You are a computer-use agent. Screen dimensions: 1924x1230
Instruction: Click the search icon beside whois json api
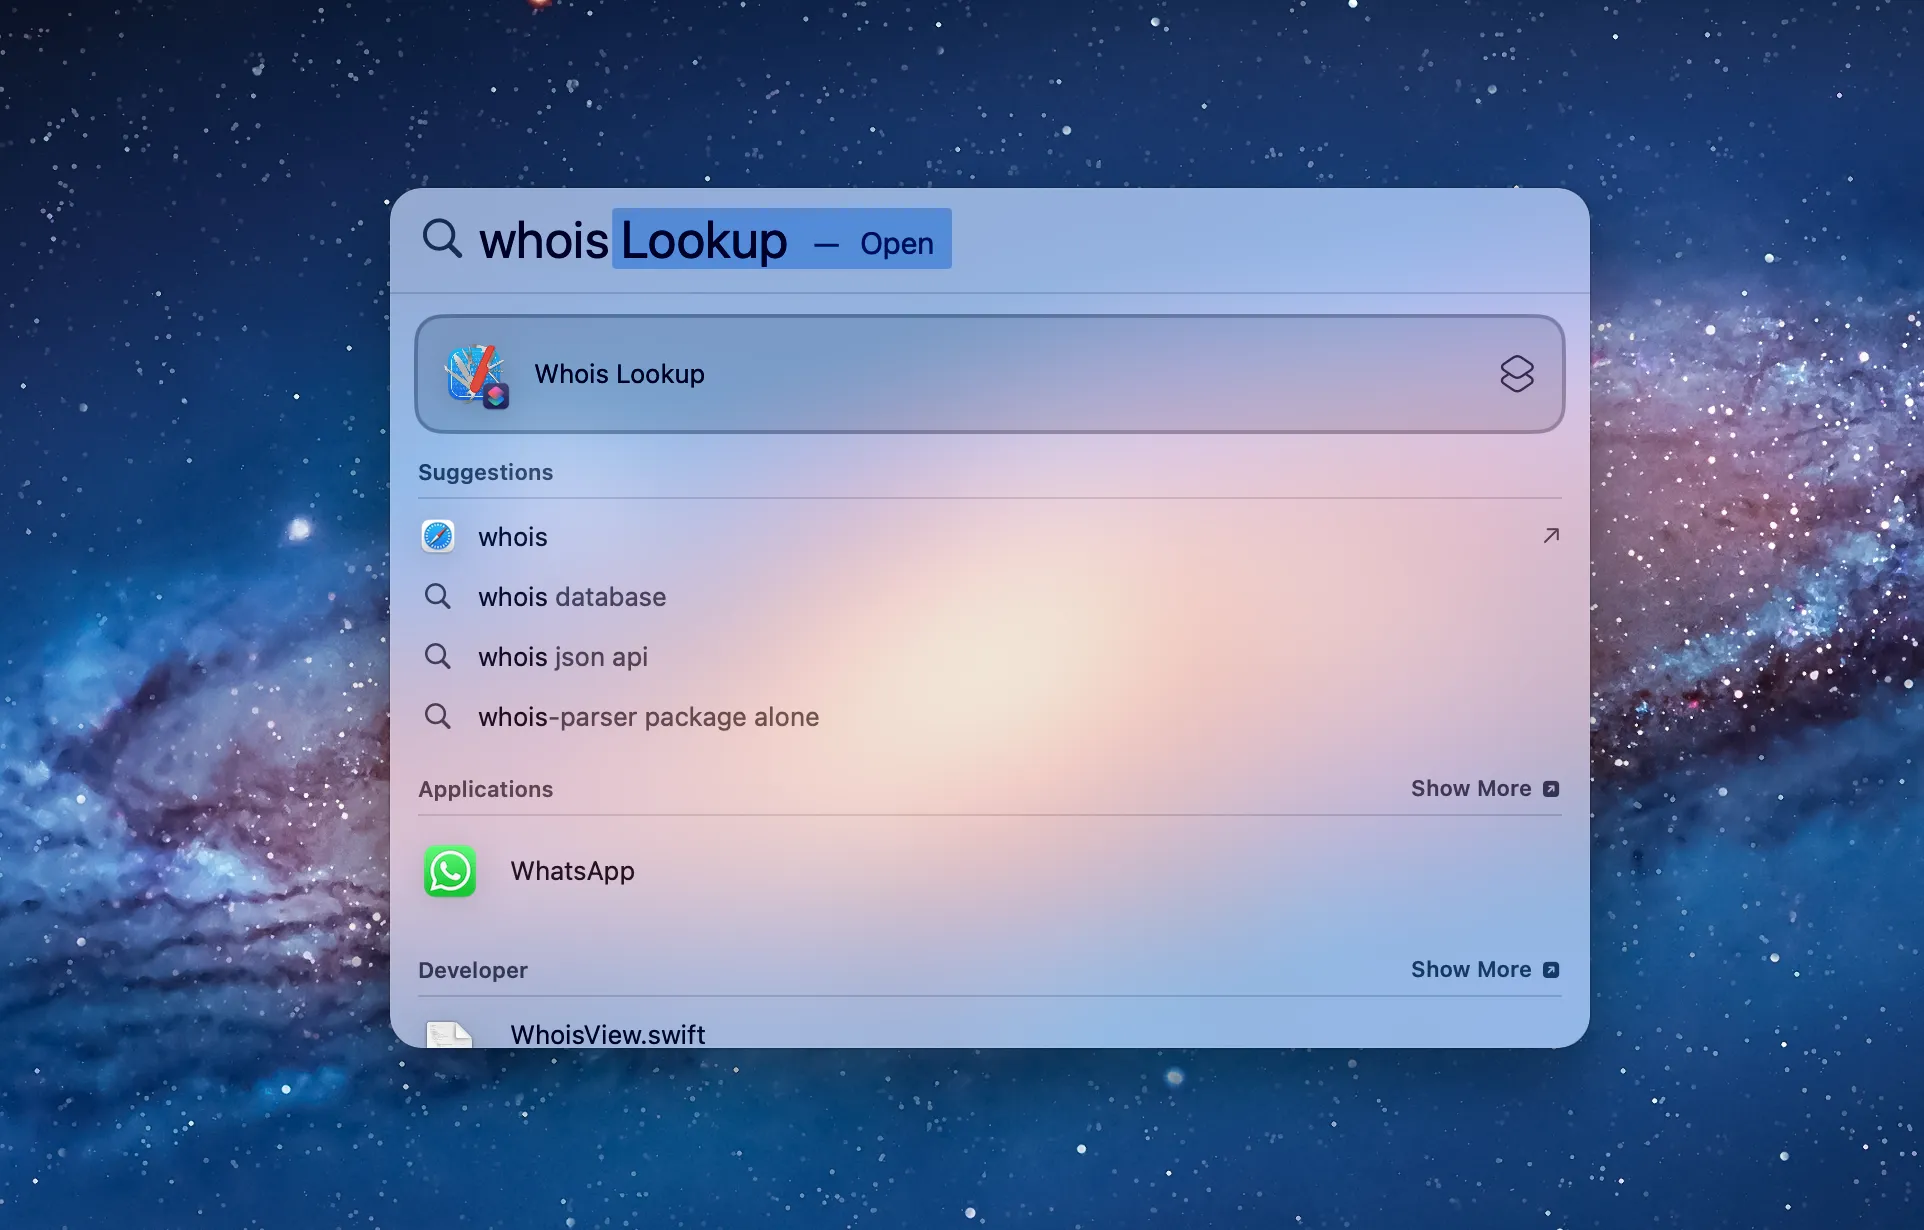click(x=437, y=656)
